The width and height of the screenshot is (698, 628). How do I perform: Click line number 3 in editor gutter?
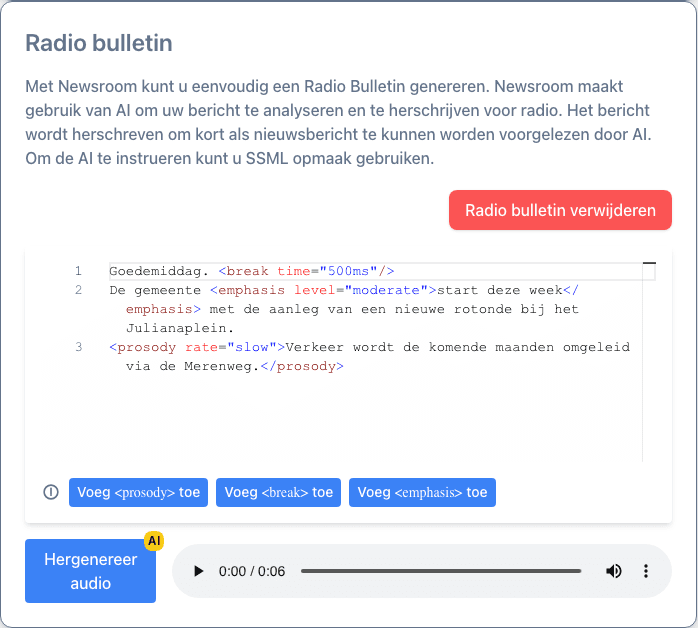pos(79,347)
